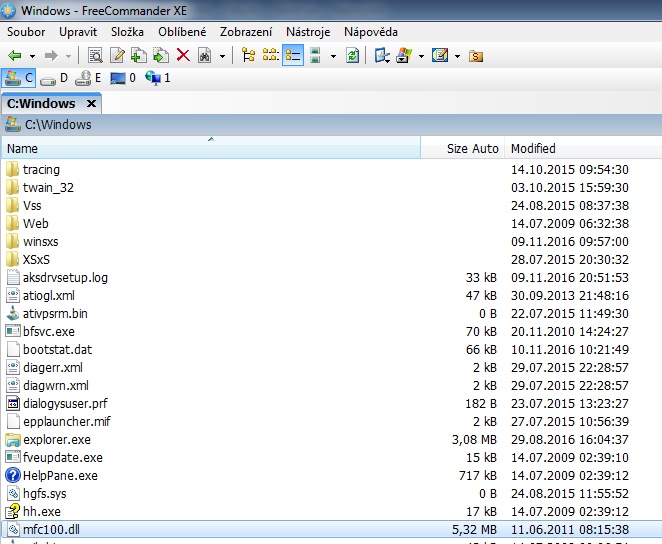Screen dimensions: 662x544
Task: Click the view file magnifier icon
Action: click(95, 56)
